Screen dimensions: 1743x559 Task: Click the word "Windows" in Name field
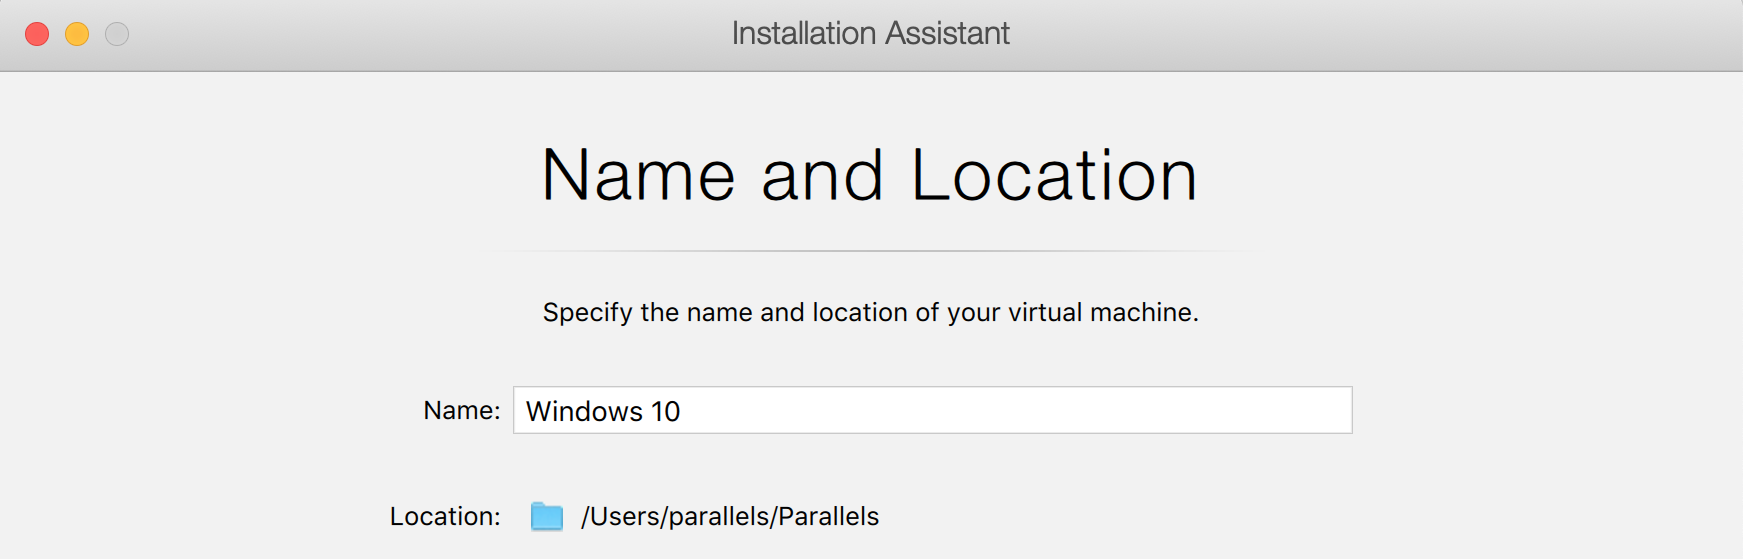click(584, 411)
